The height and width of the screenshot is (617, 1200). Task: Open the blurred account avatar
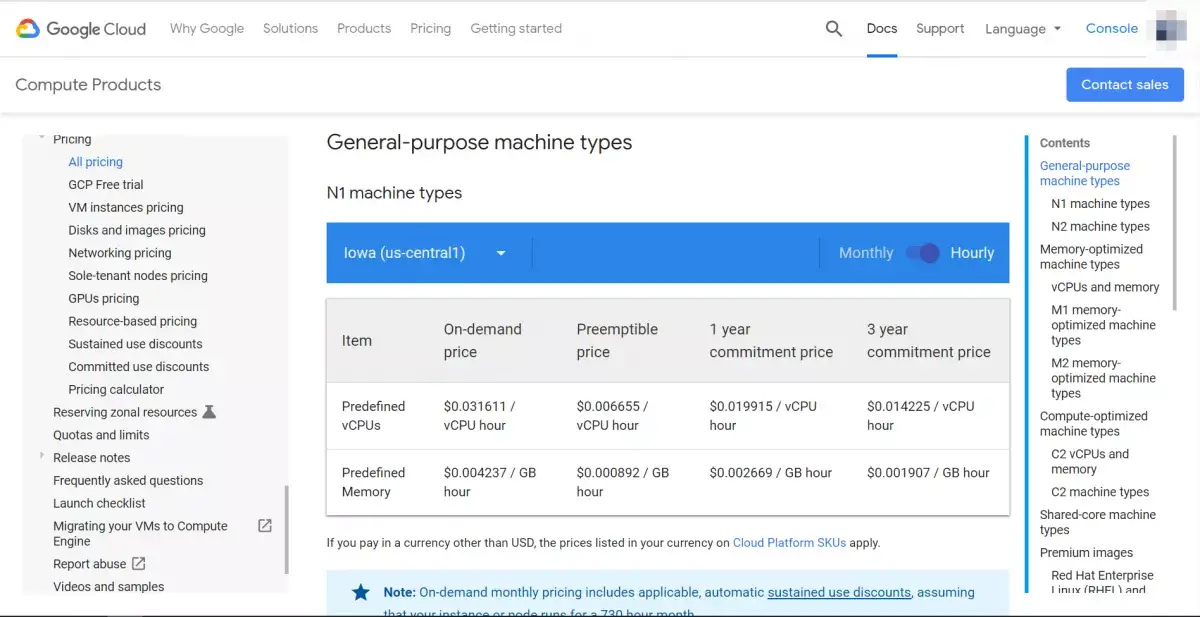tap(1168, 29)
